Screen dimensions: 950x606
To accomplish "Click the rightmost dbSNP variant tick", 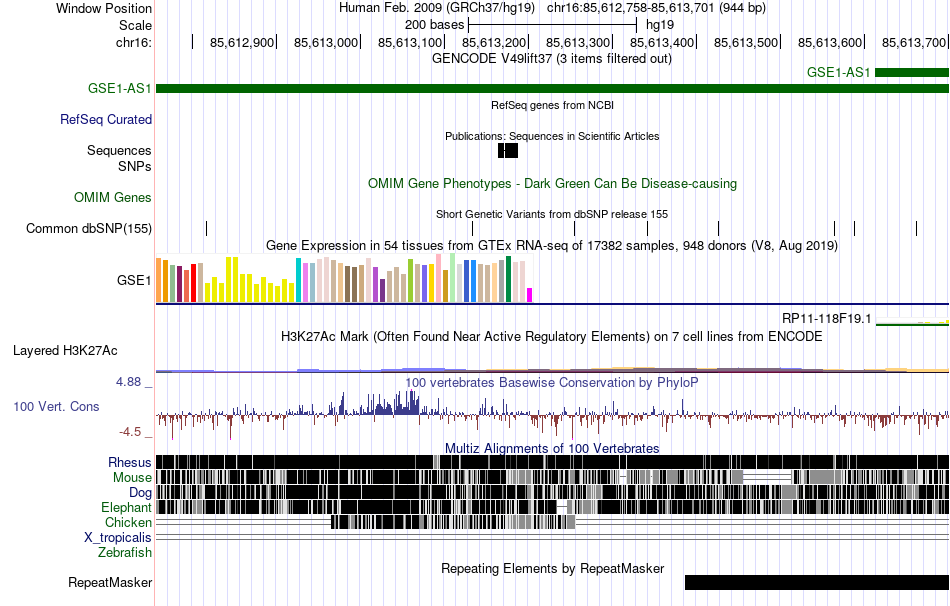I will [x=917, y=228].
